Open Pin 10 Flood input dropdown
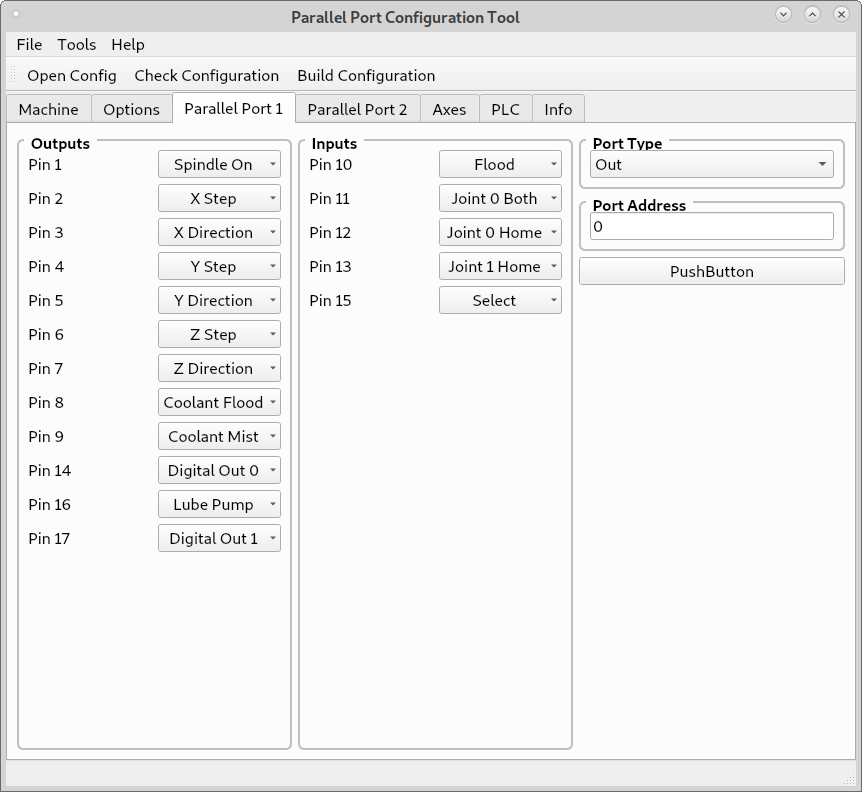Screen dimensions: 862x792 pyautogui.click(x=500, y=164)
